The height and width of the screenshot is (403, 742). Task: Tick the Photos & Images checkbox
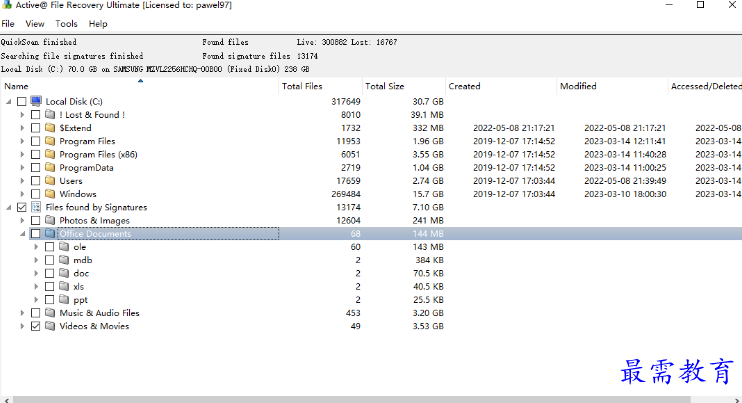(35, 220)
